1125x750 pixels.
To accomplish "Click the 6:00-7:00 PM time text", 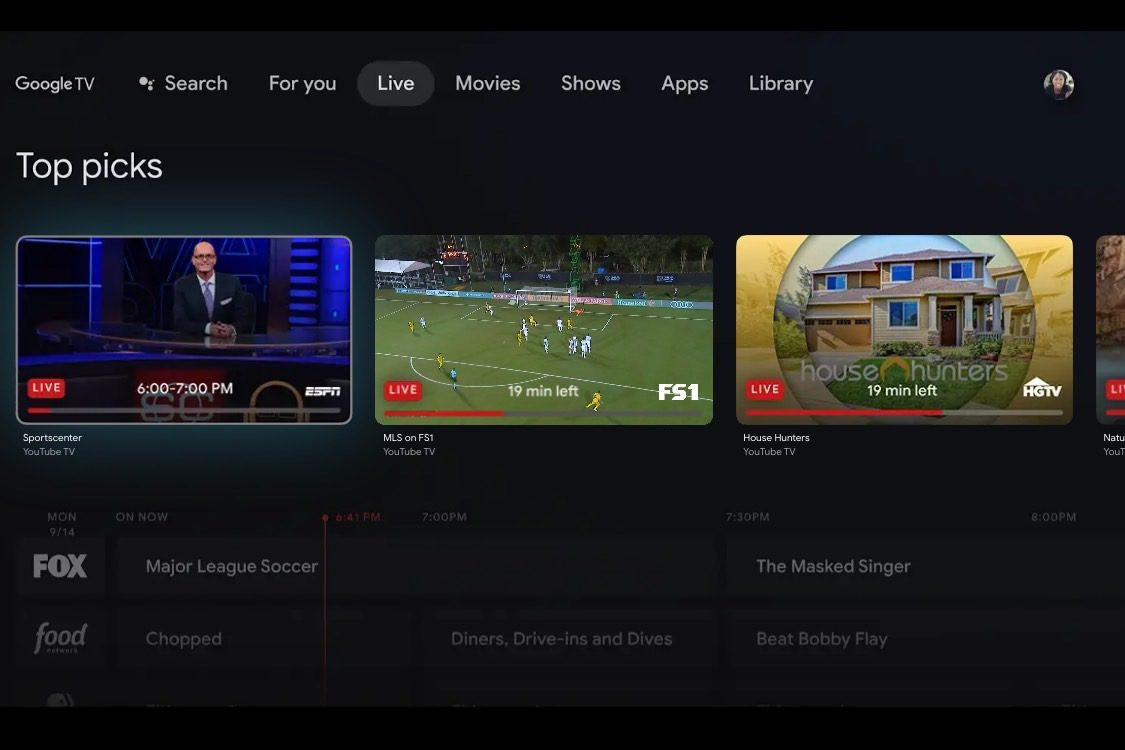I will pyautogui.click(x=185, y=388).
